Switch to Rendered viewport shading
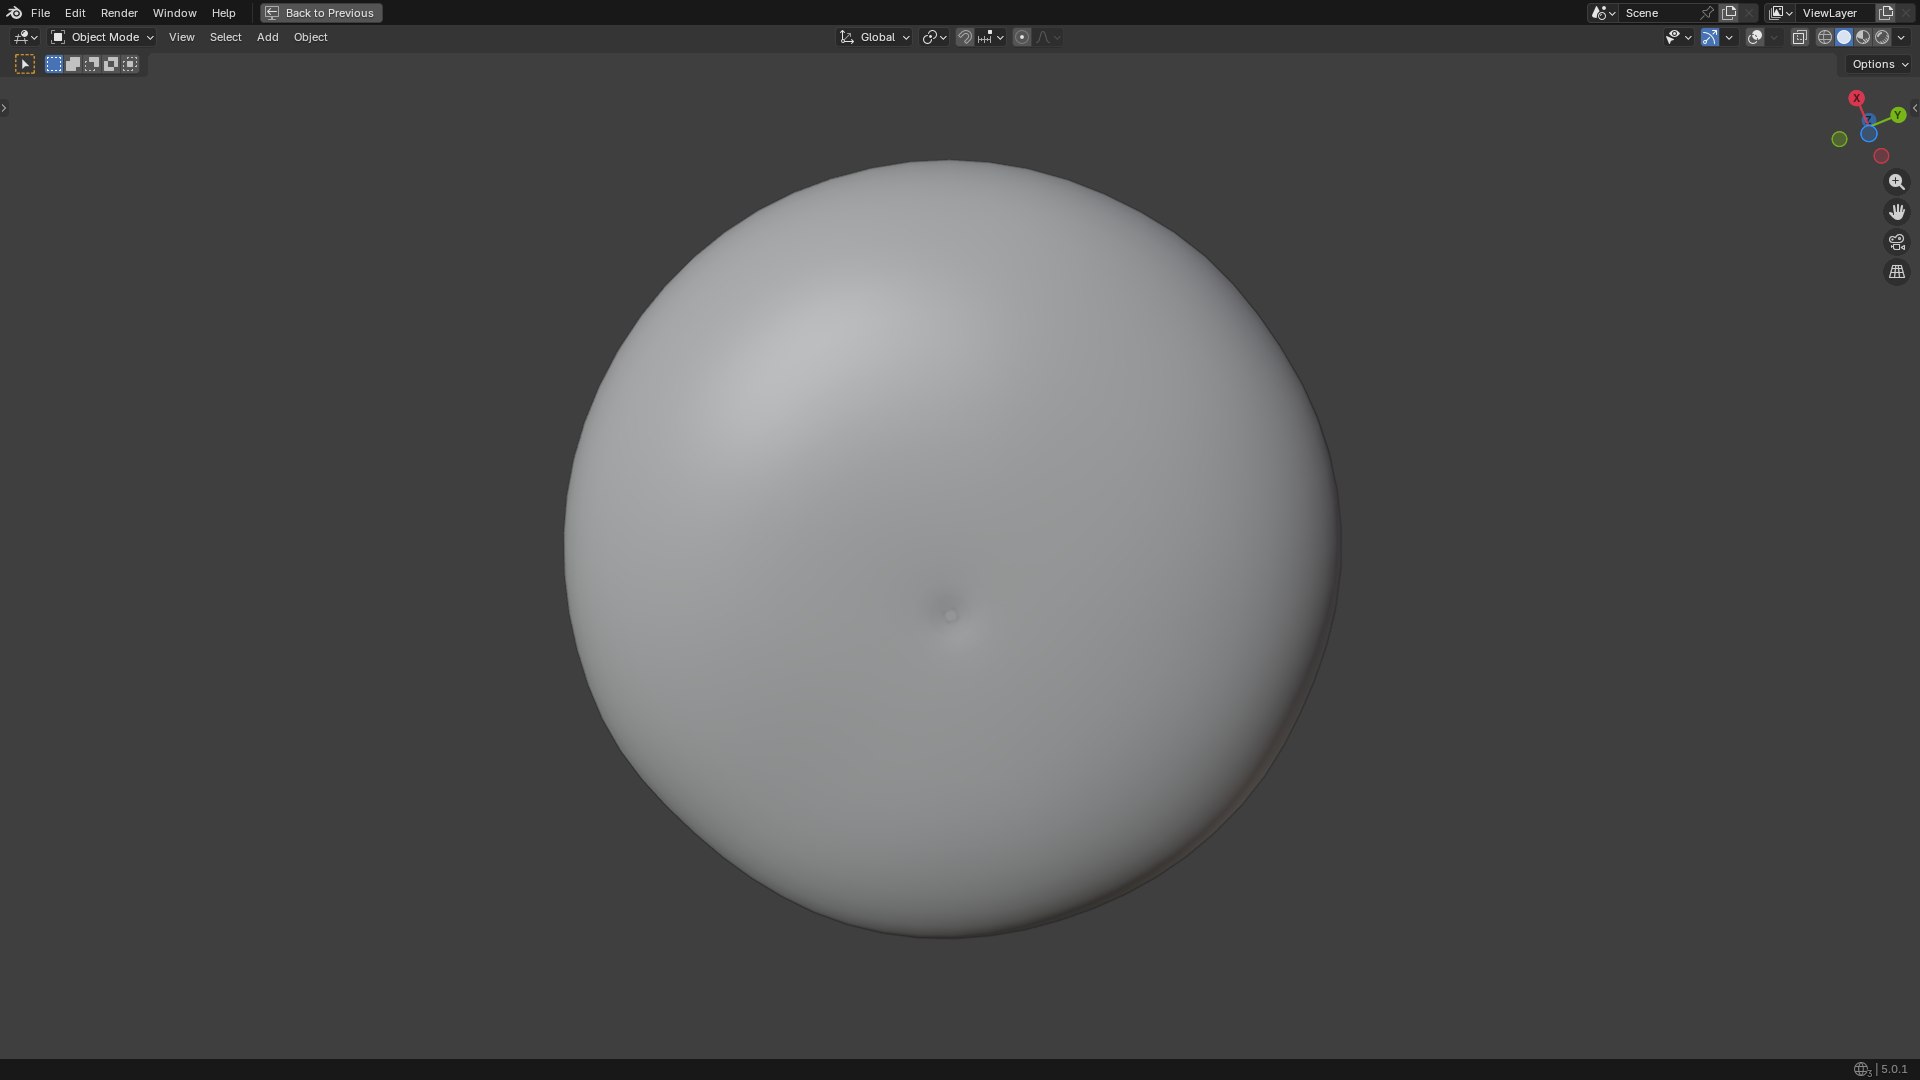 (1882, 37)
